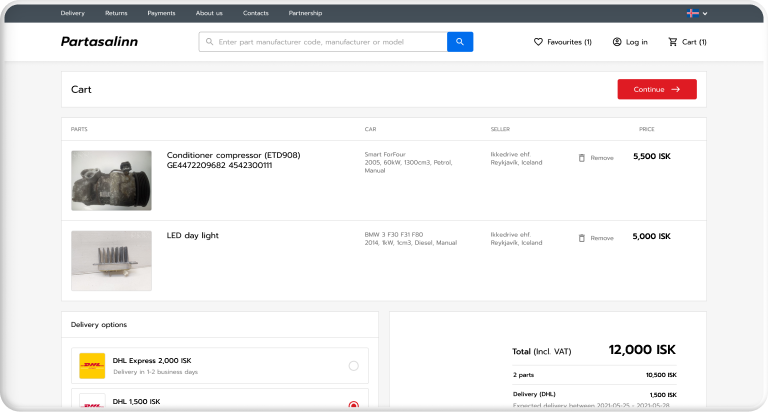Click trash icon for LED day light
768x412 pixels.
tap(582, 238)
